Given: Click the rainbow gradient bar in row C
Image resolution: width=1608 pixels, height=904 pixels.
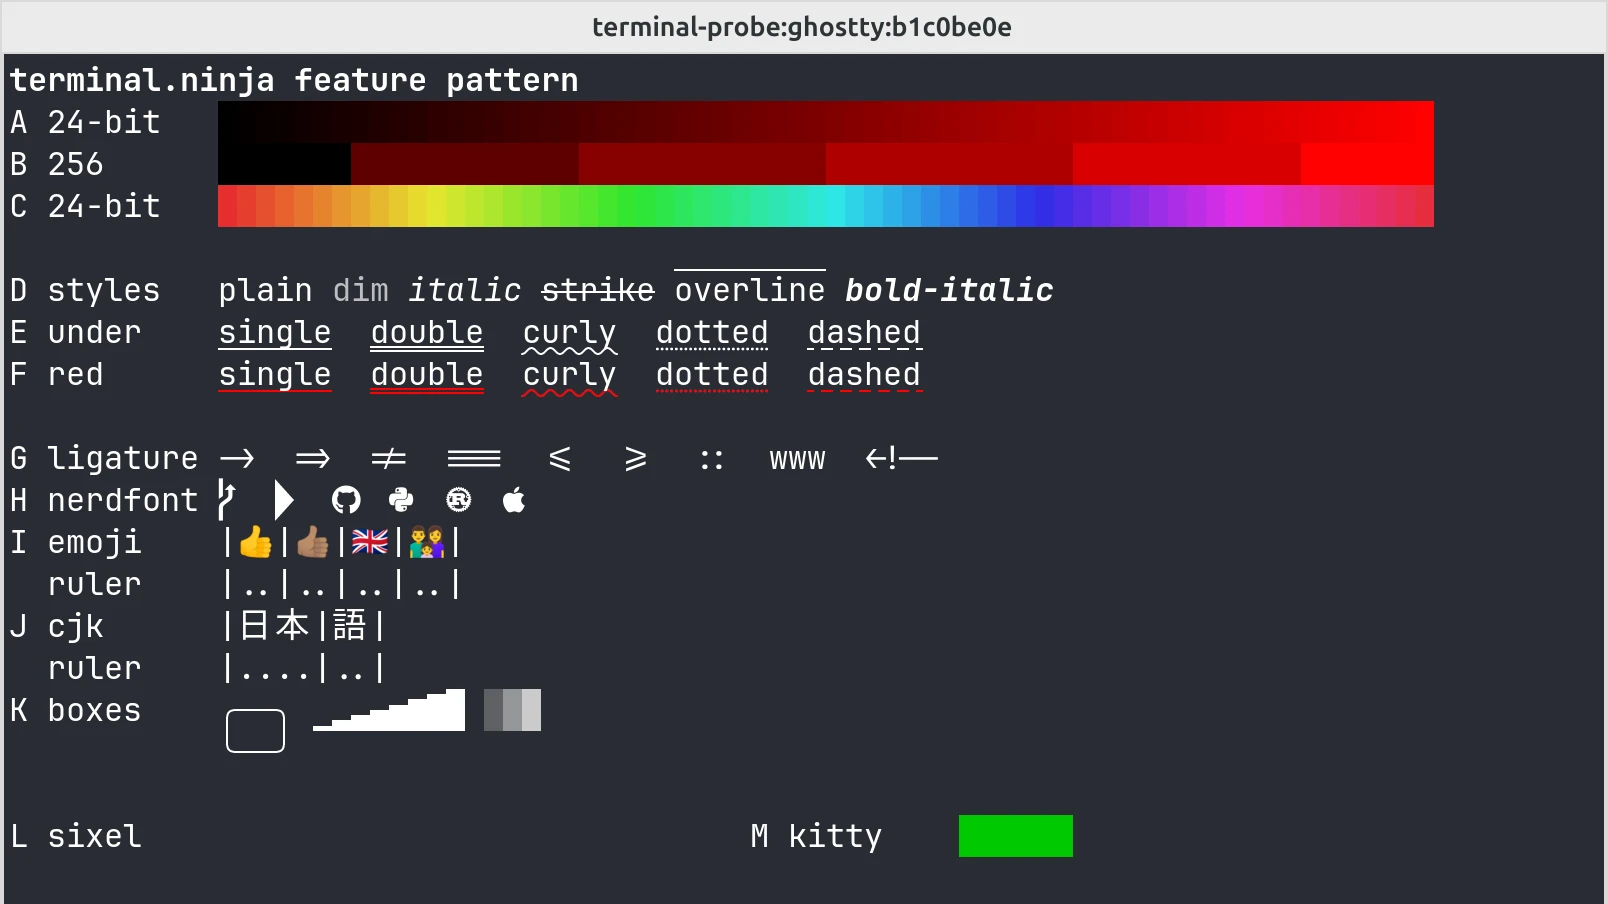Looking at the screenshot, I should 826,206.
